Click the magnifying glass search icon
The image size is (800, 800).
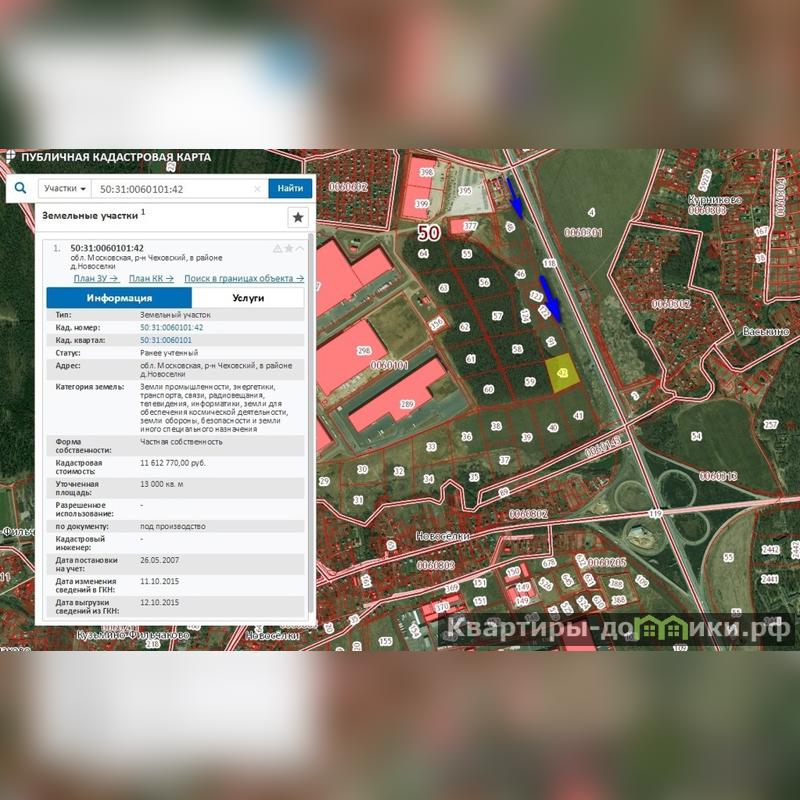(20, 188)
